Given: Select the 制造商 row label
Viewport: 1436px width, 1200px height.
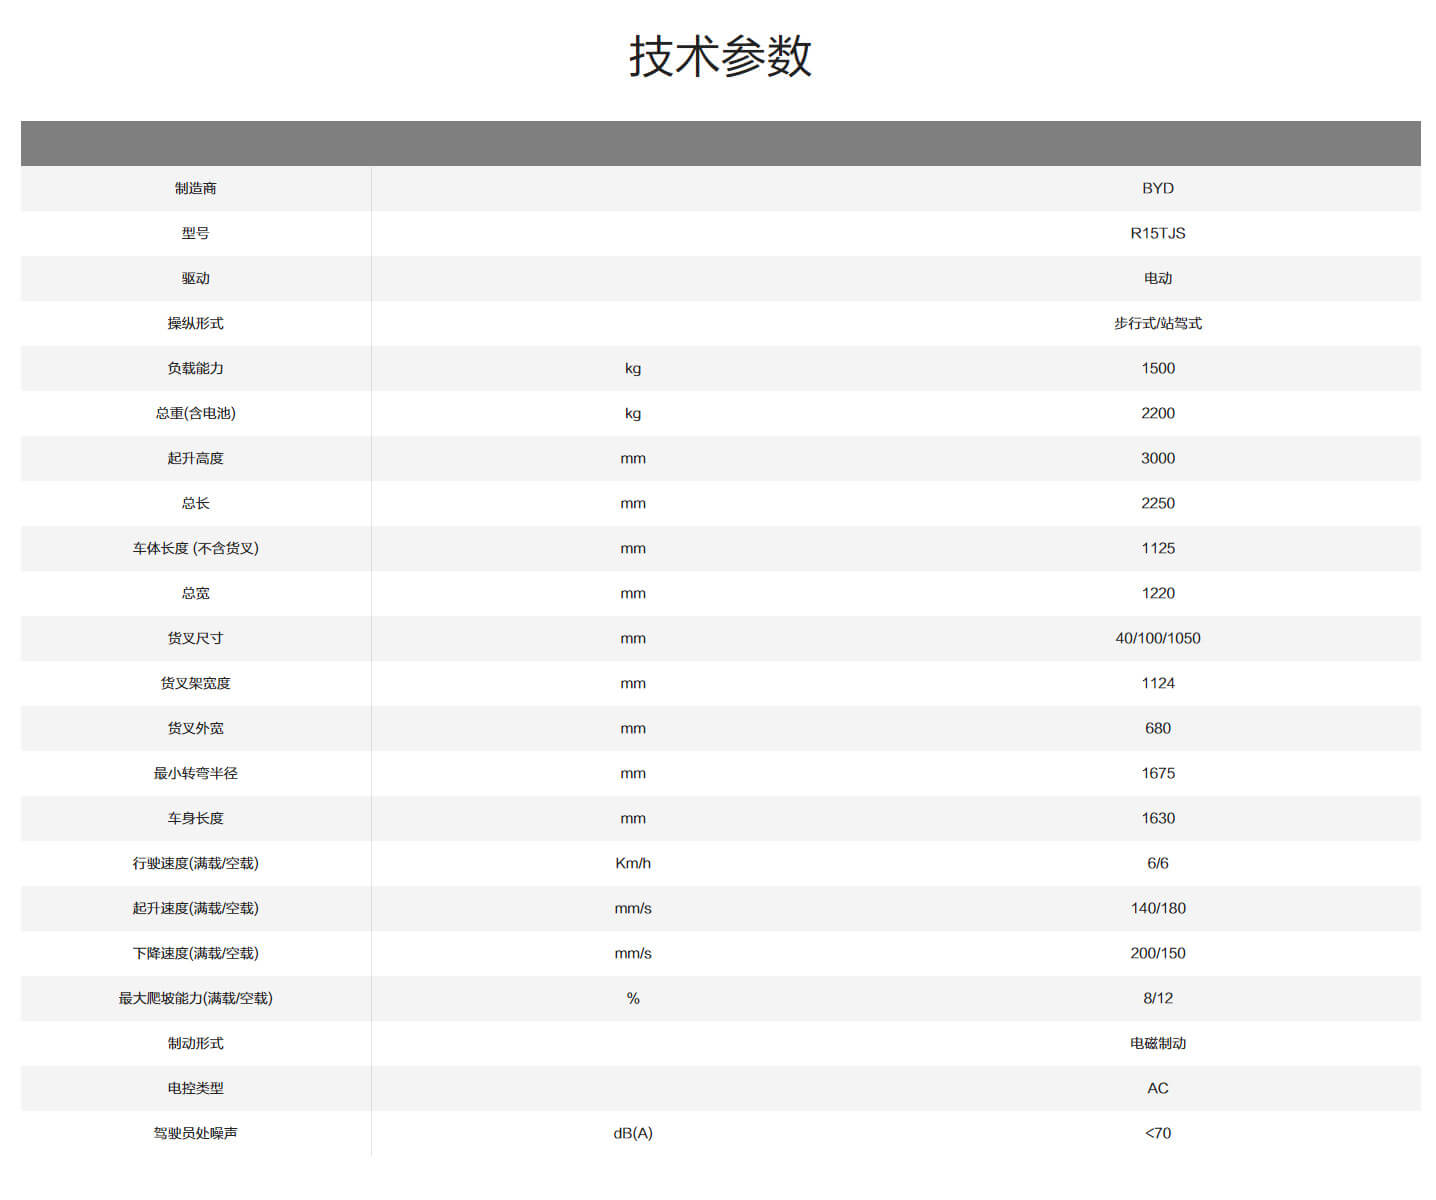Looking at the screenshot, I should 195,188.
